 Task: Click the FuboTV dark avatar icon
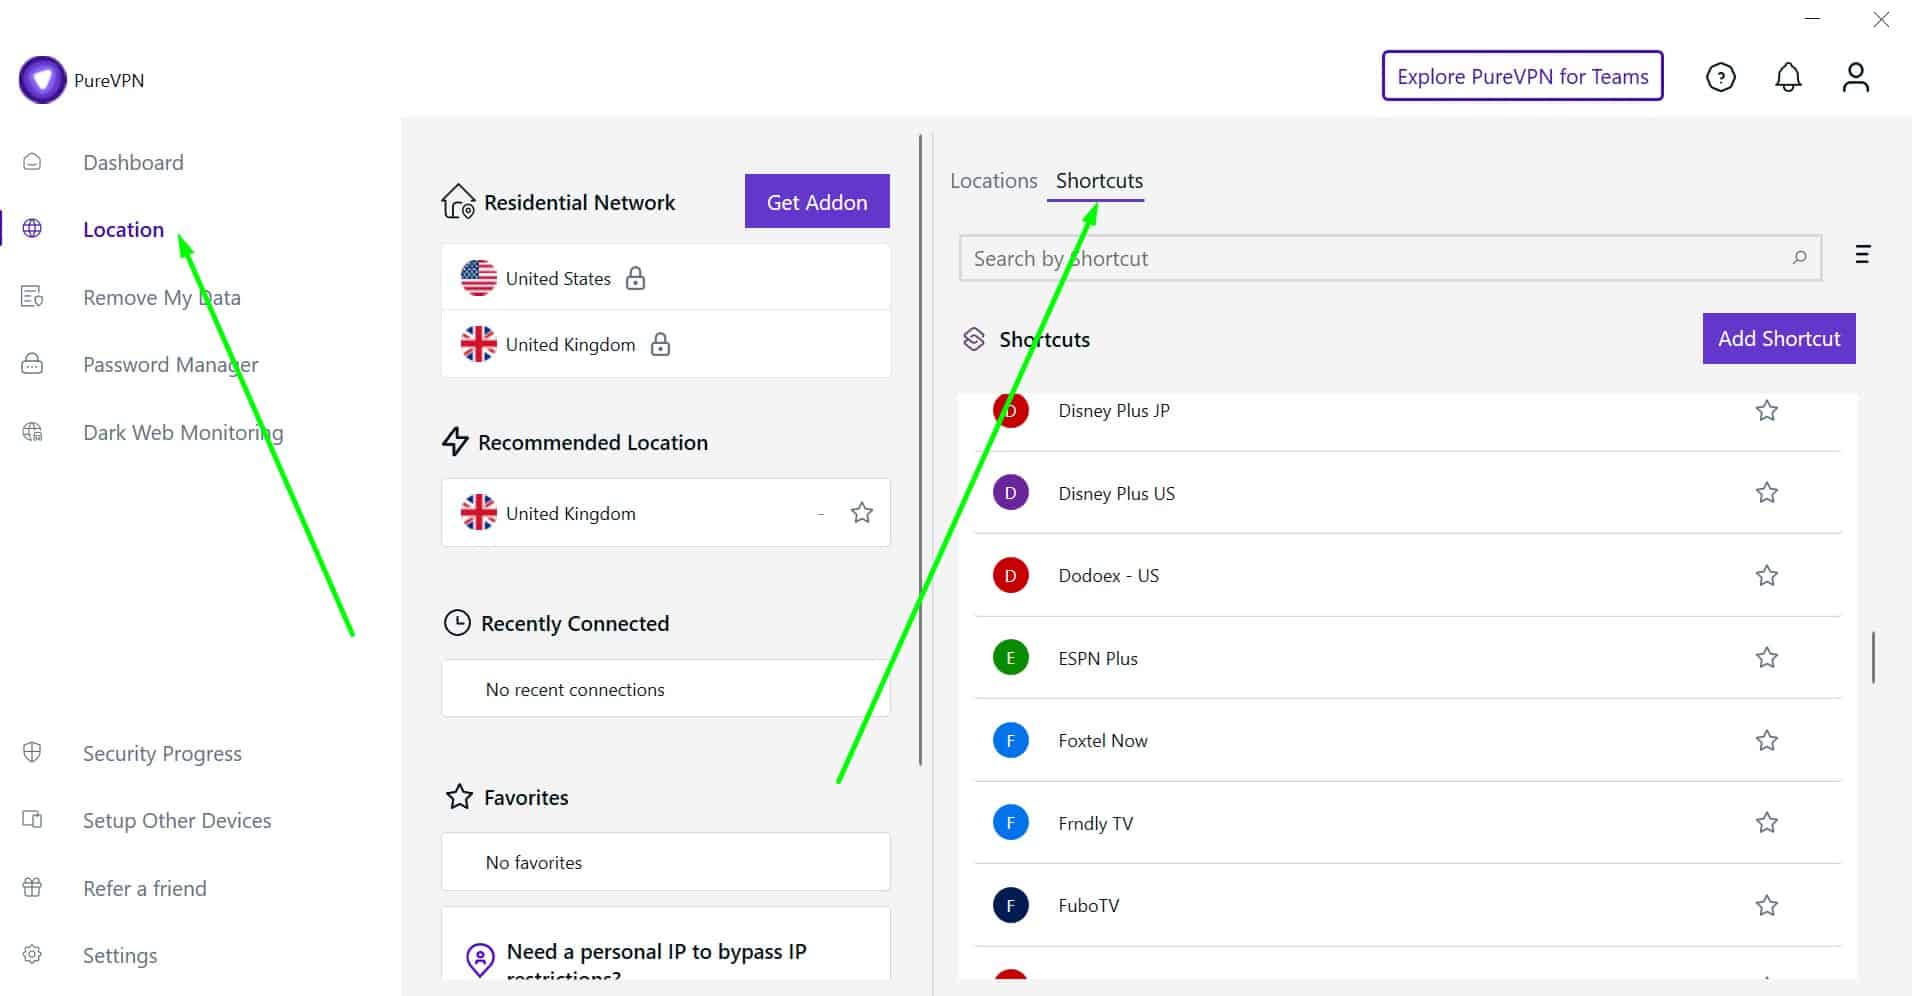(1010, 905)
